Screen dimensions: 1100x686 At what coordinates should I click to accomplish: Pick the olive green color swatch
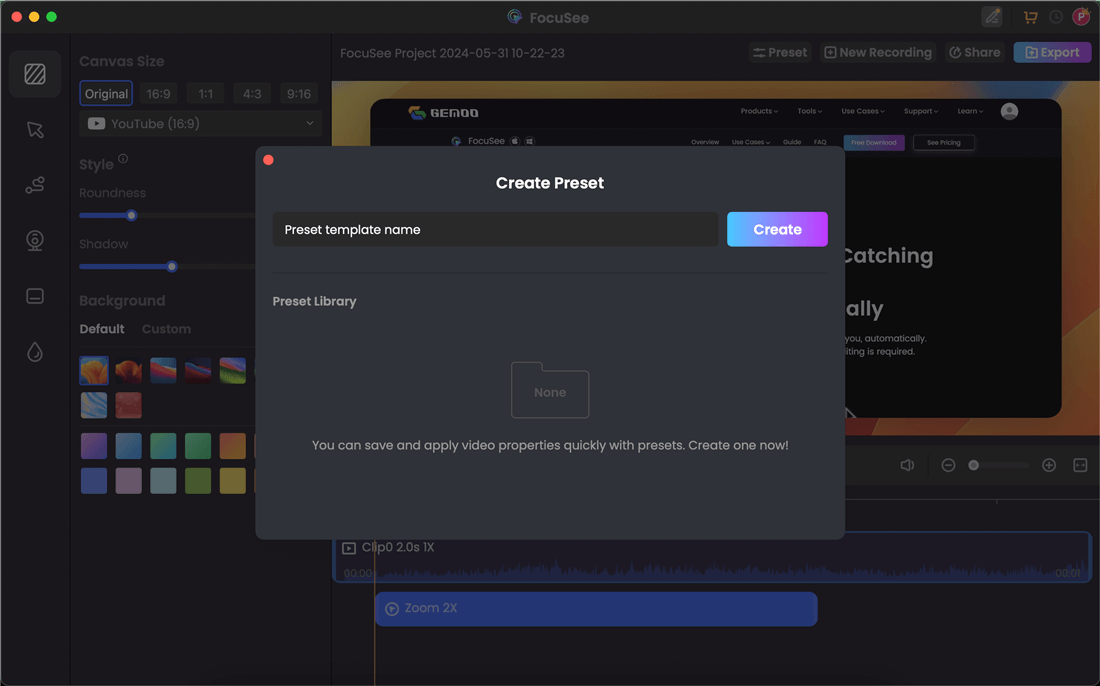[198, 481]
